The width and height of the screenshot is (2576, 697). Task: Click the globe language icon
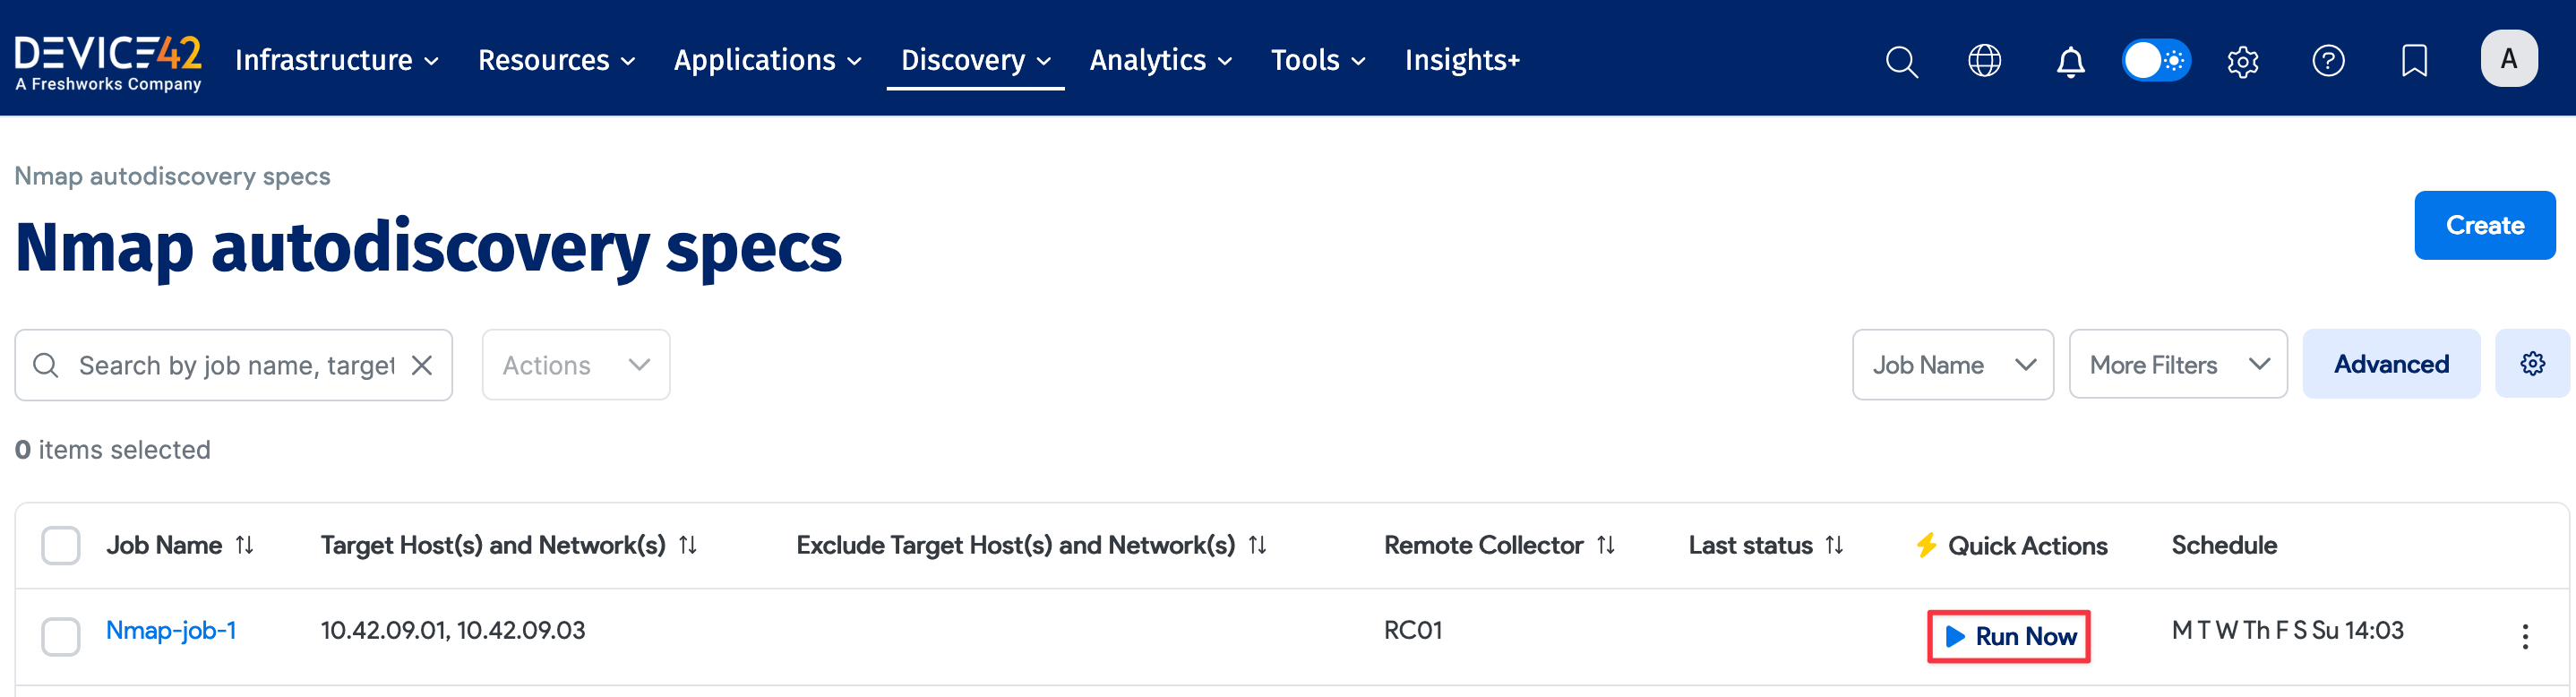click(1984, 62)
